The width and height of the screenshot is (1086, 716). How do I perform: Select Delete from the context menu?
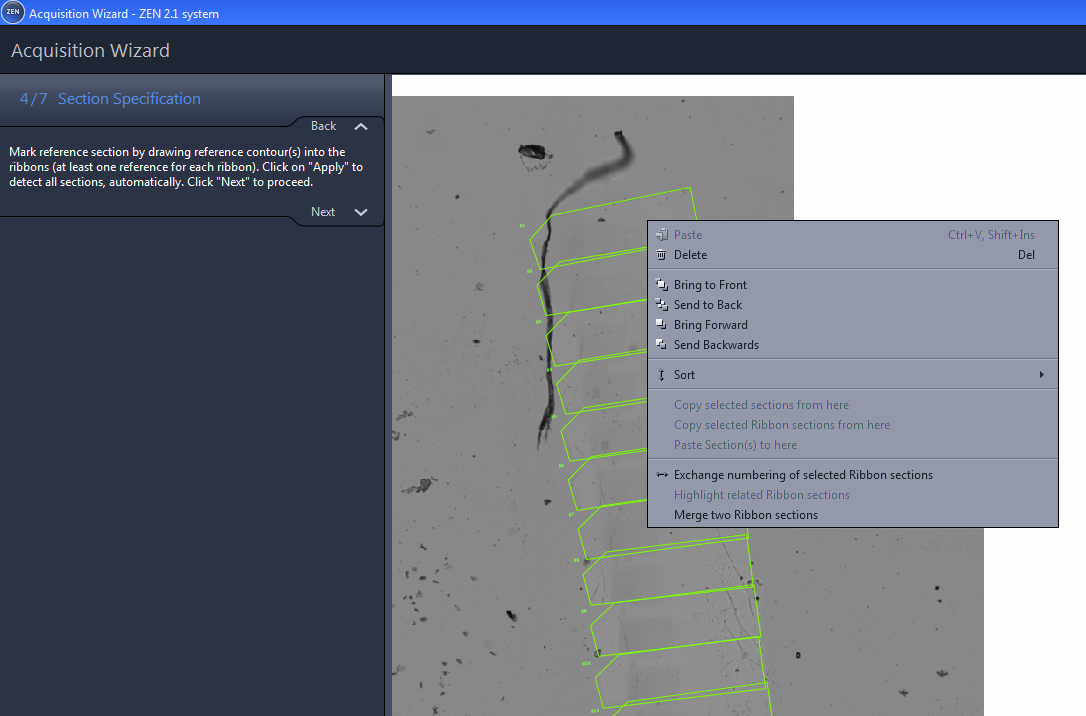click(692, 255)
